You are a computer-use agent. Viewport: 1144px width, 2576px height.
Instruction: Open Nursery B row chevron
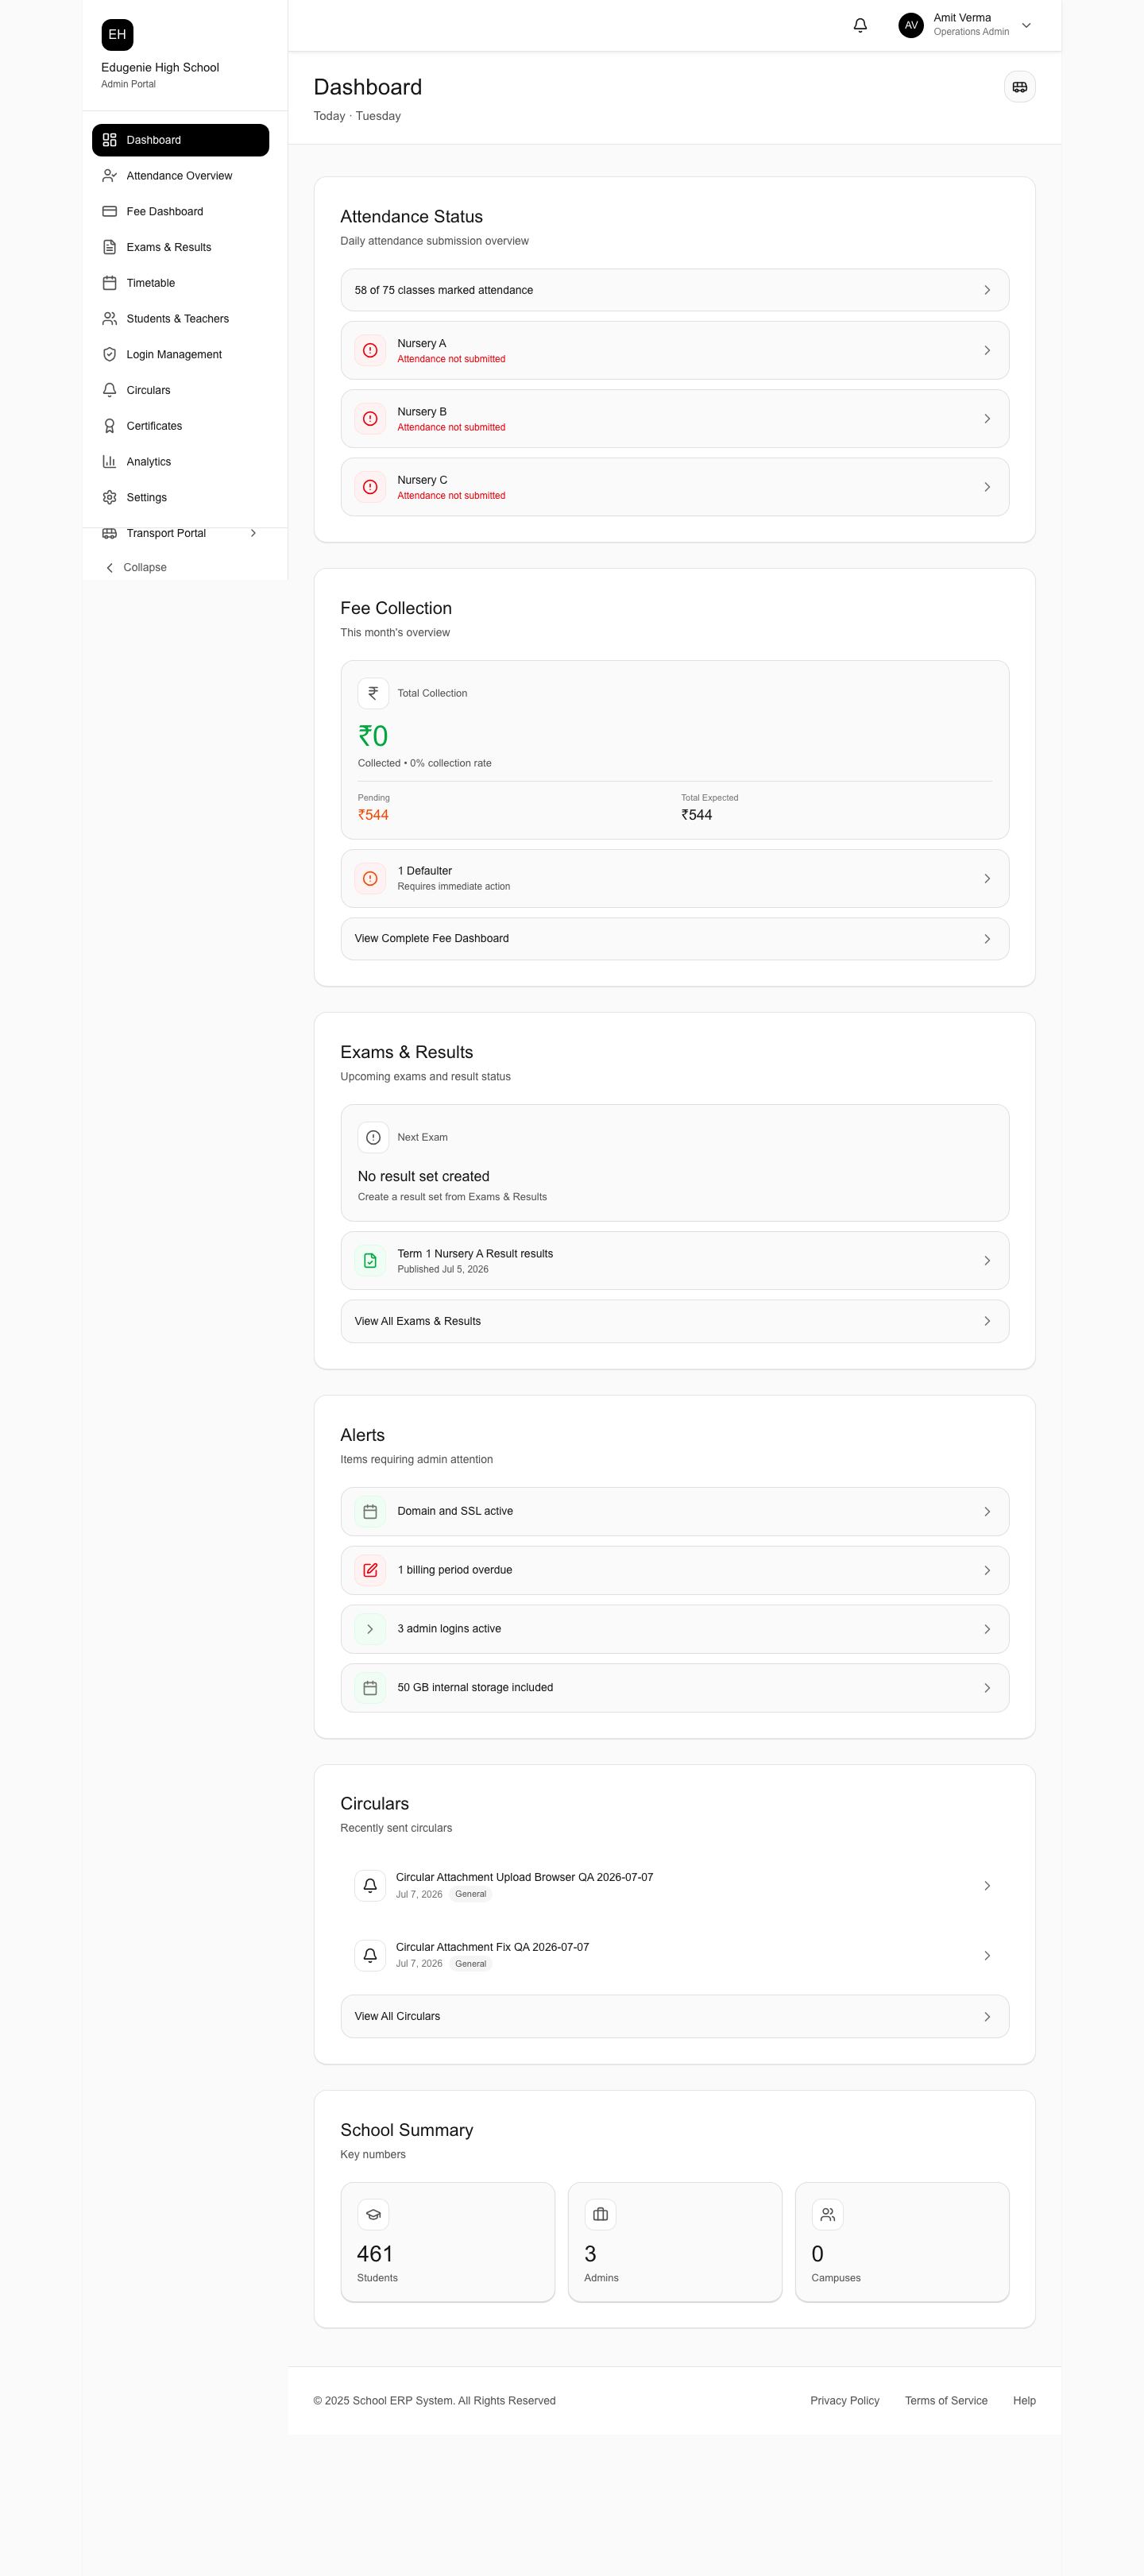click(987, 419)
